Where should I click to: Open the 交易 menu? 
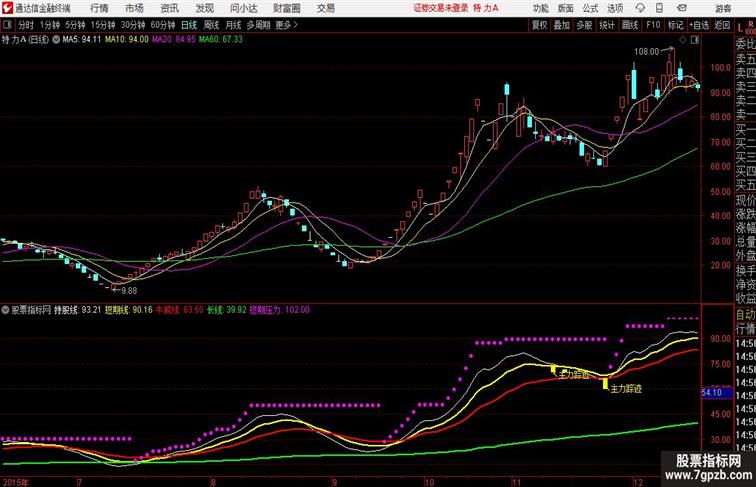[325, 8]
